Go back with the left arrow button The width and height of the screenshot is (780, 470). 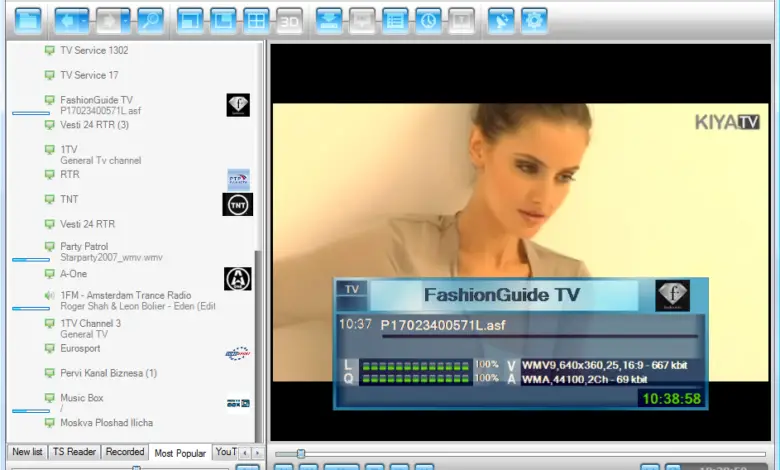[67, 21]
